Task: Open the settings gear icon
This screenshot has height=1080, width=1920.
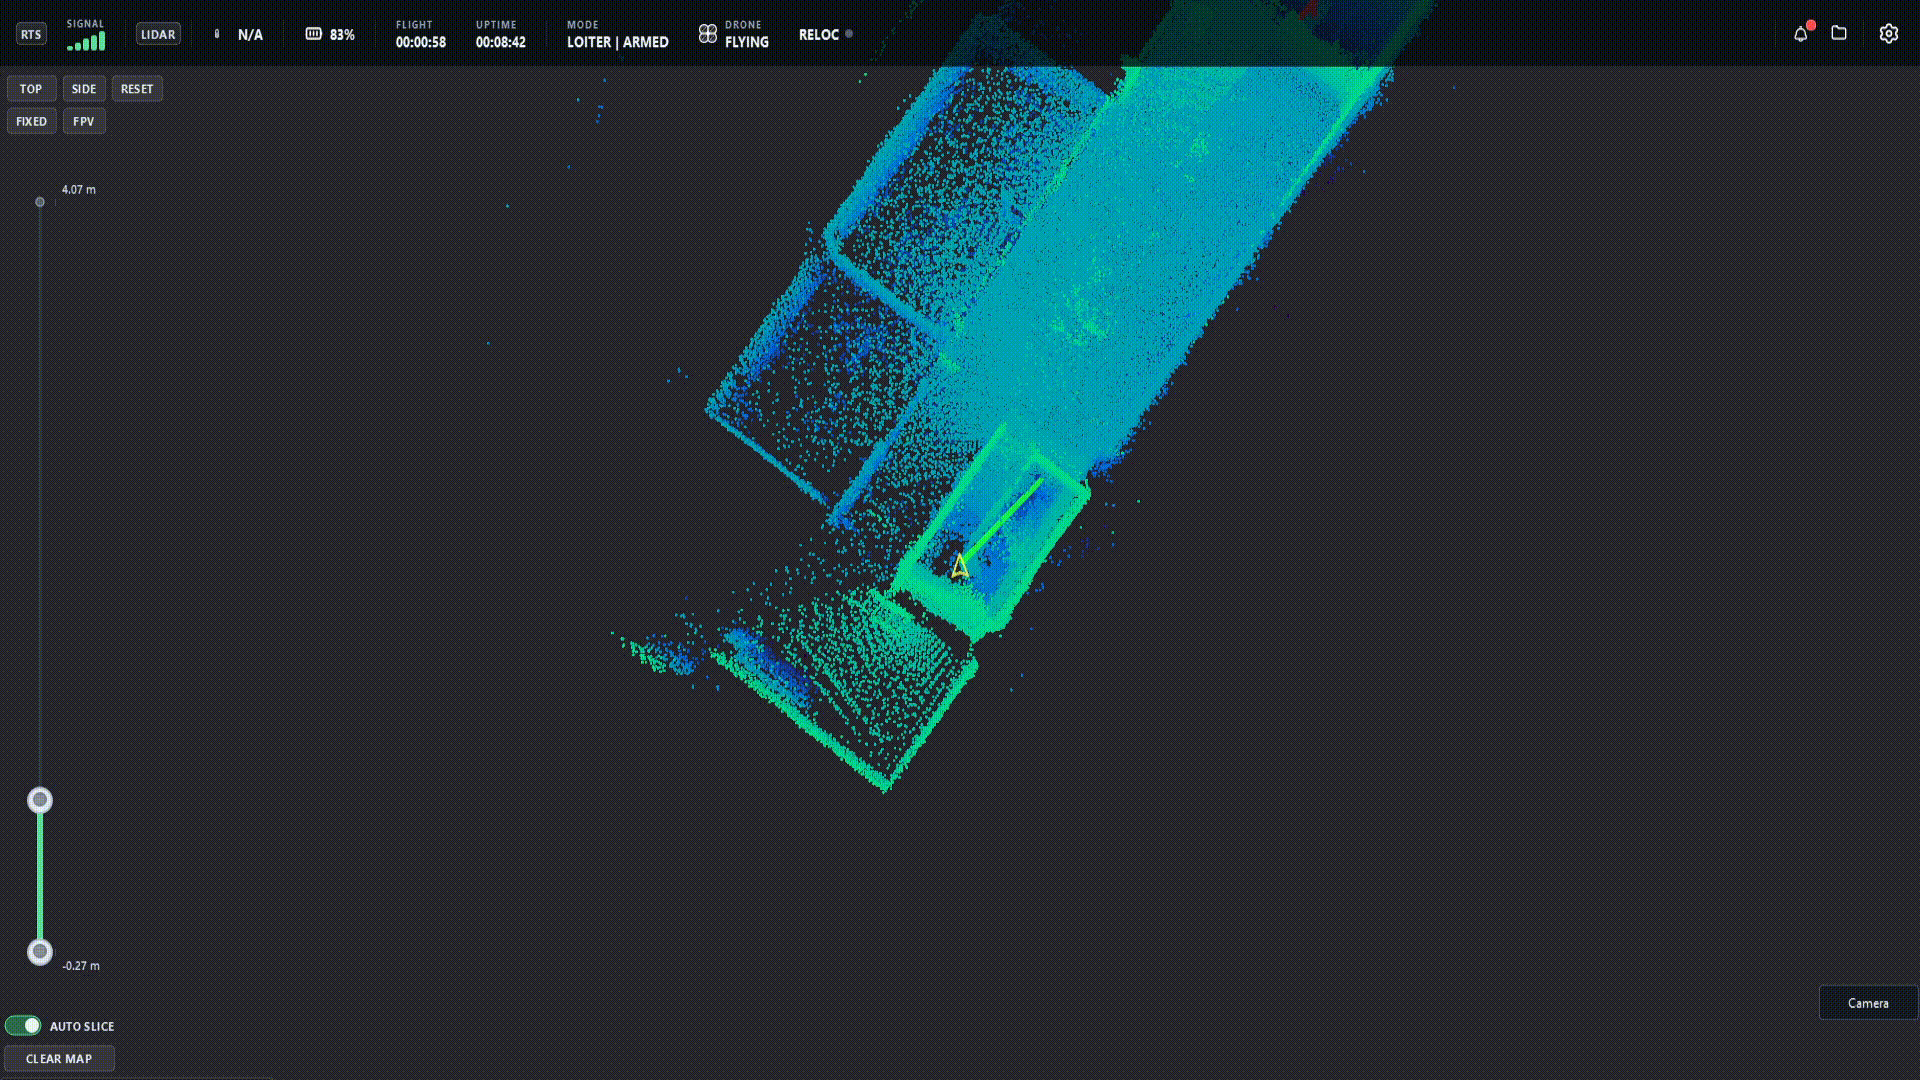Action: pyautogui.click(x=1889, y=33)
